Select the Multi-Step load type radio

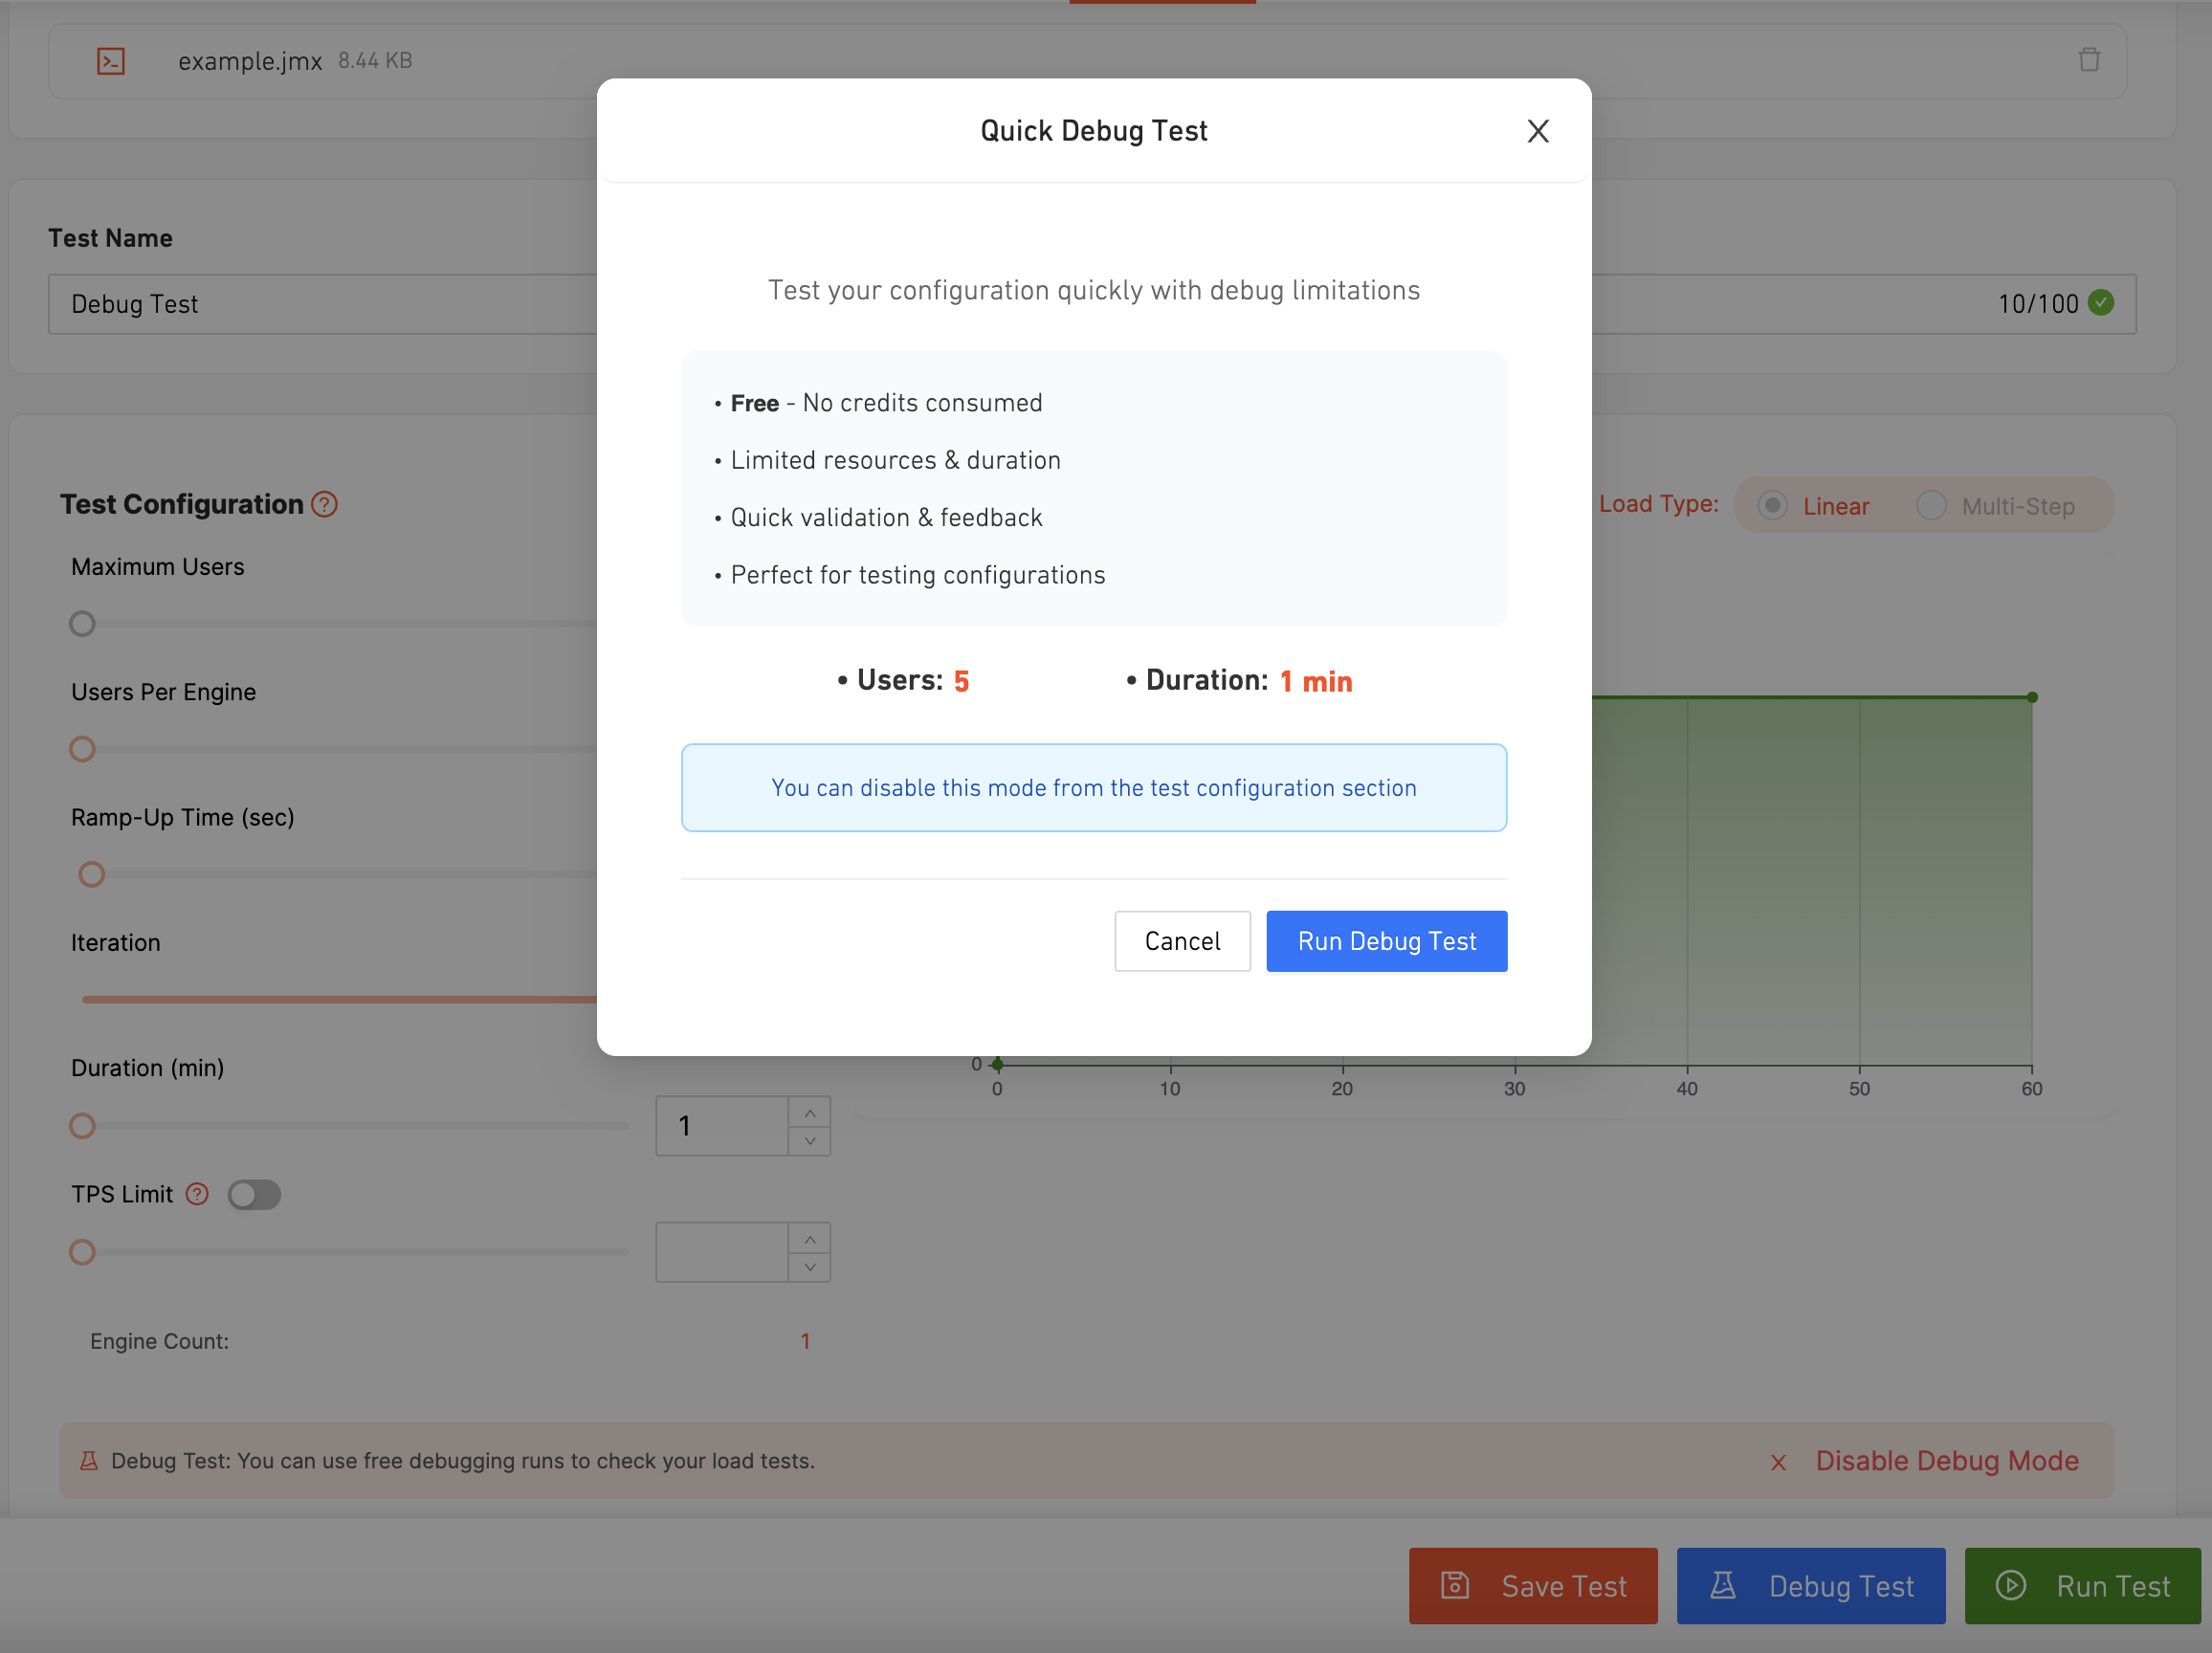[x=1930, y=505]
